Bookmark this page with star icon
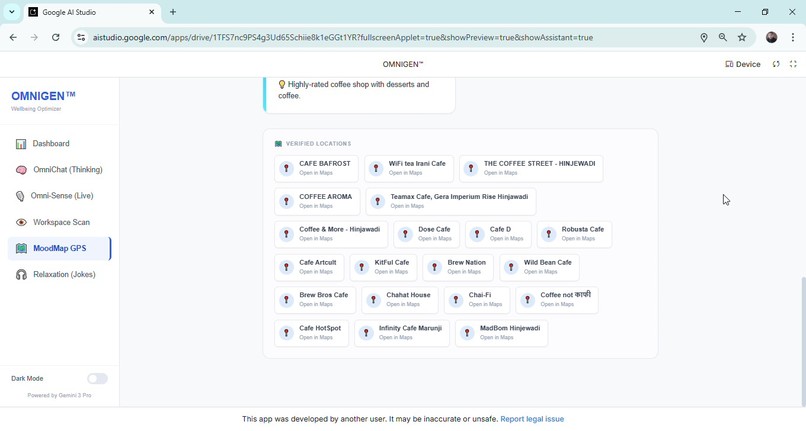The image size is (806, 431). [742, 38]
